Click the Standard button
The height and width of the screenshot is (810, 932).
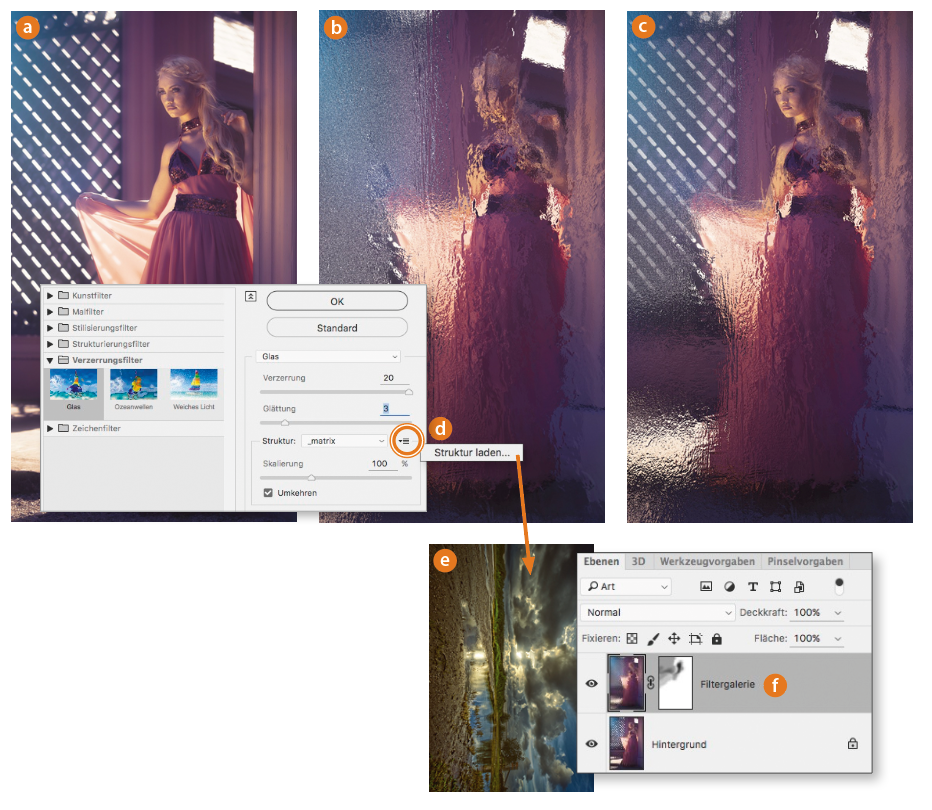point(337,328)
